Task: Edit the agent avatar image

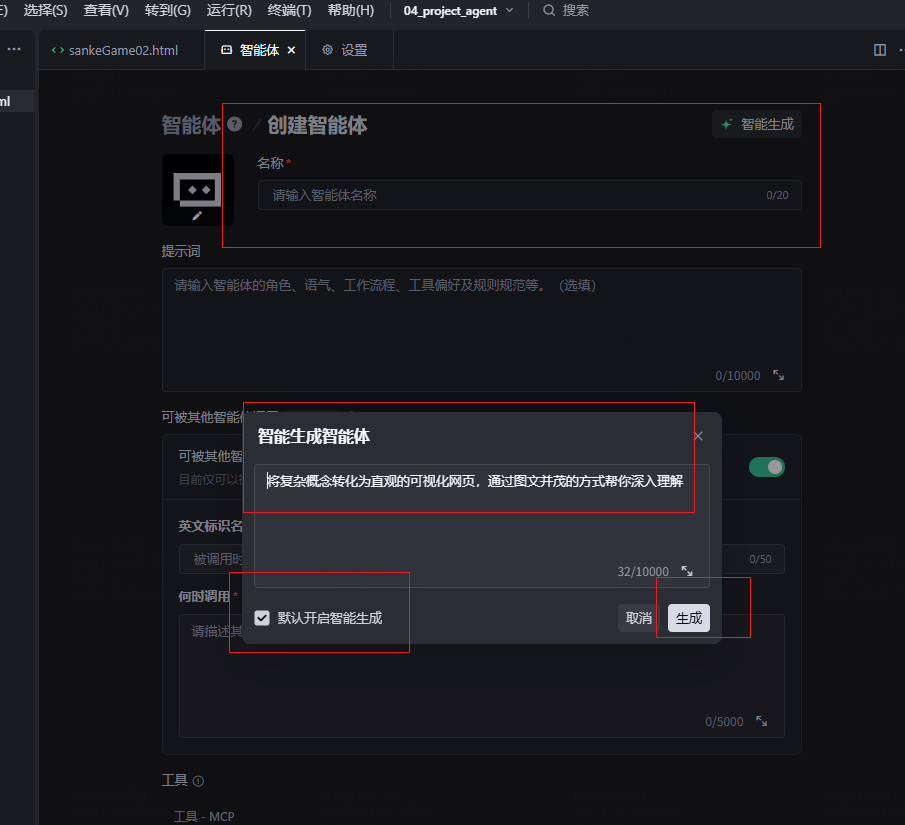Action: pyautogui.click(x=197, y=190)
